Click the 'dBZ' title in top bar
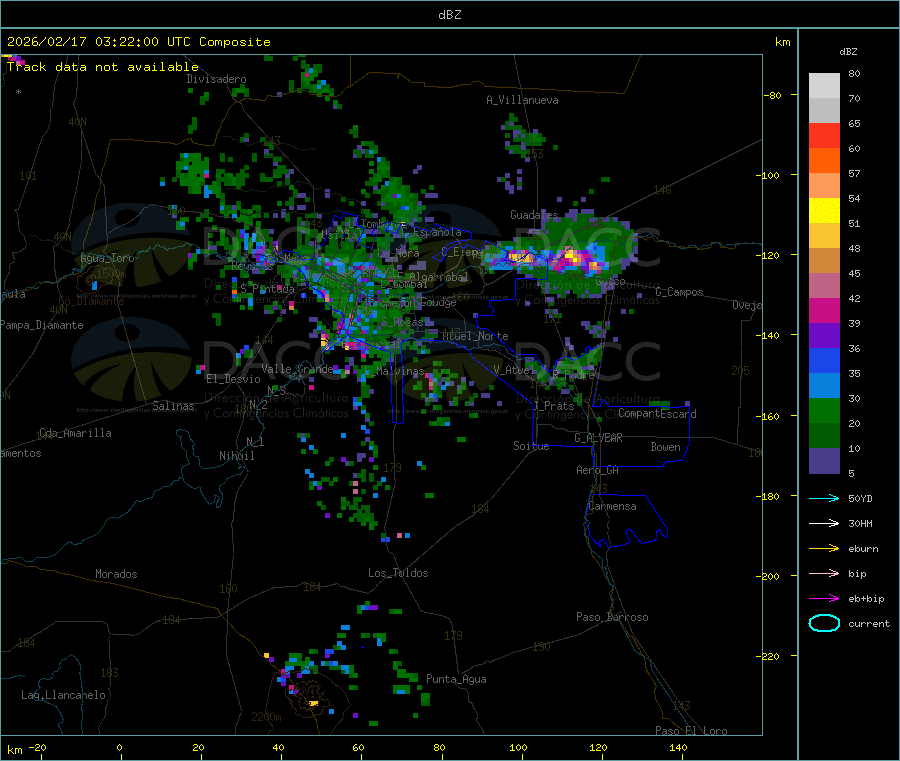 point(449,15)
